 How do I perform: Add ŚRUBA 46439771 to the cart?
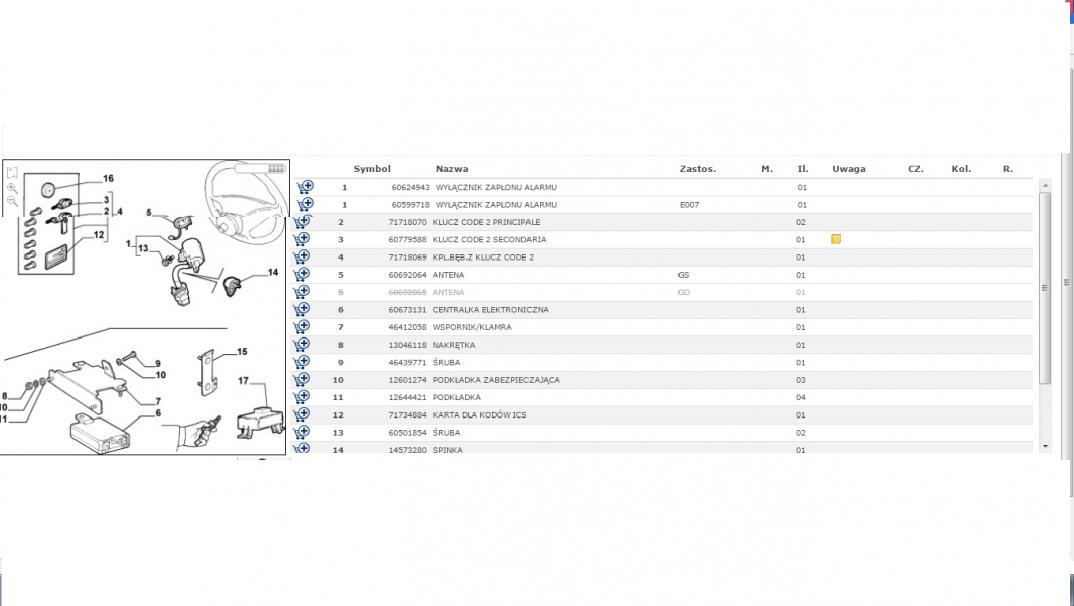point(301,362)
